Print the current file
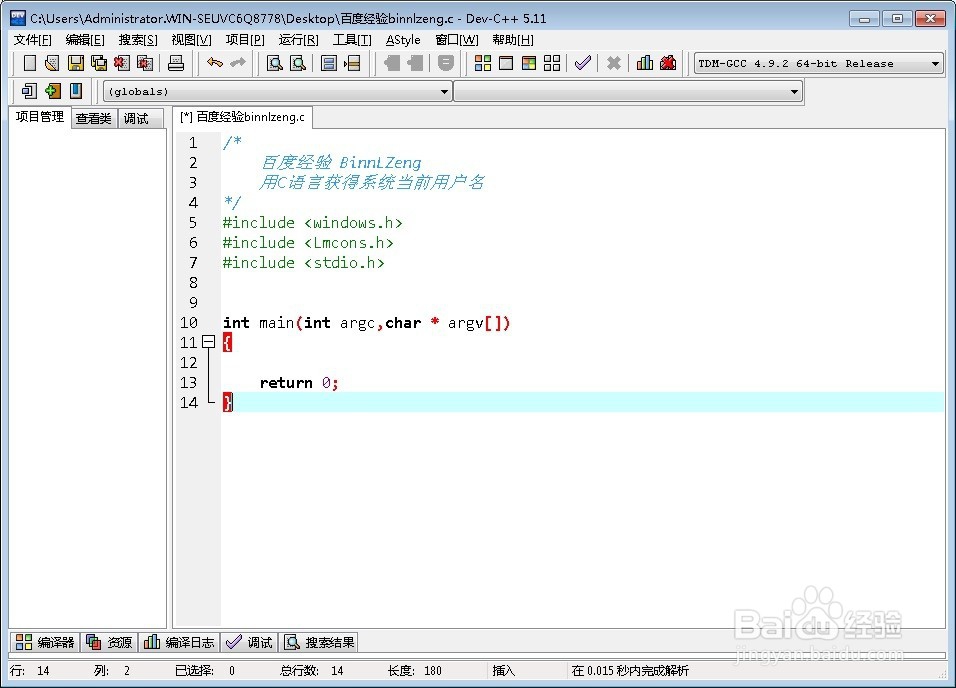The width and height of the screenshot is (956, 688). [176, 63]
